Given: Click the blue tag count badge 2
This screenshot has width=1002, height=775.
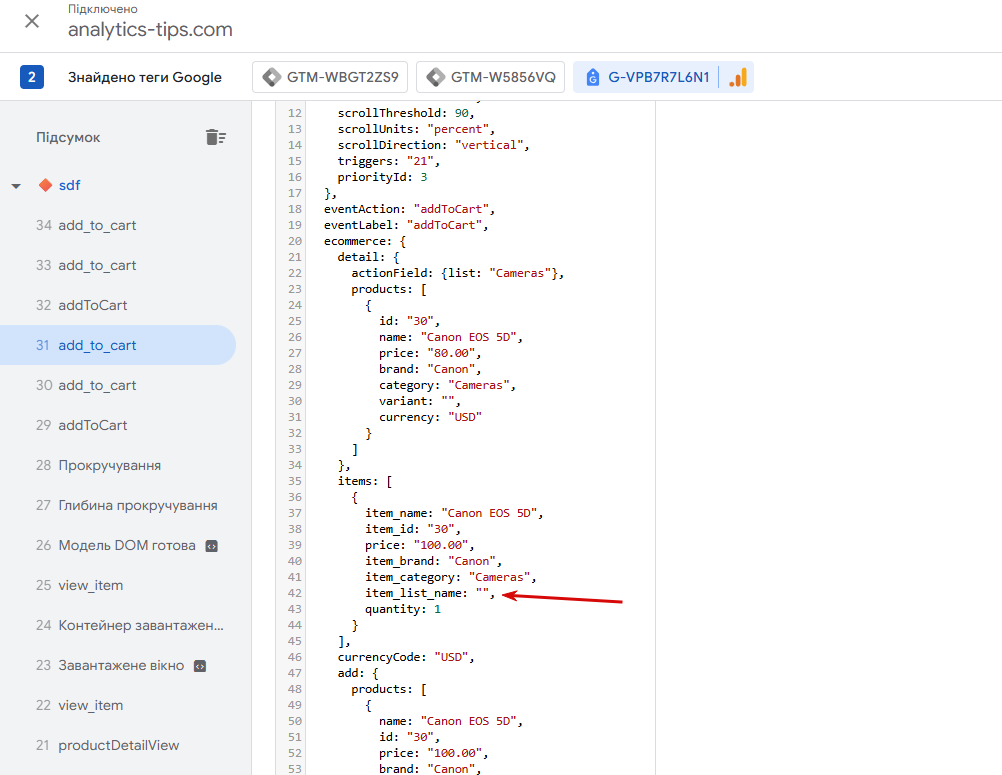Looking at the screenshot, I should tap(32, 77).
